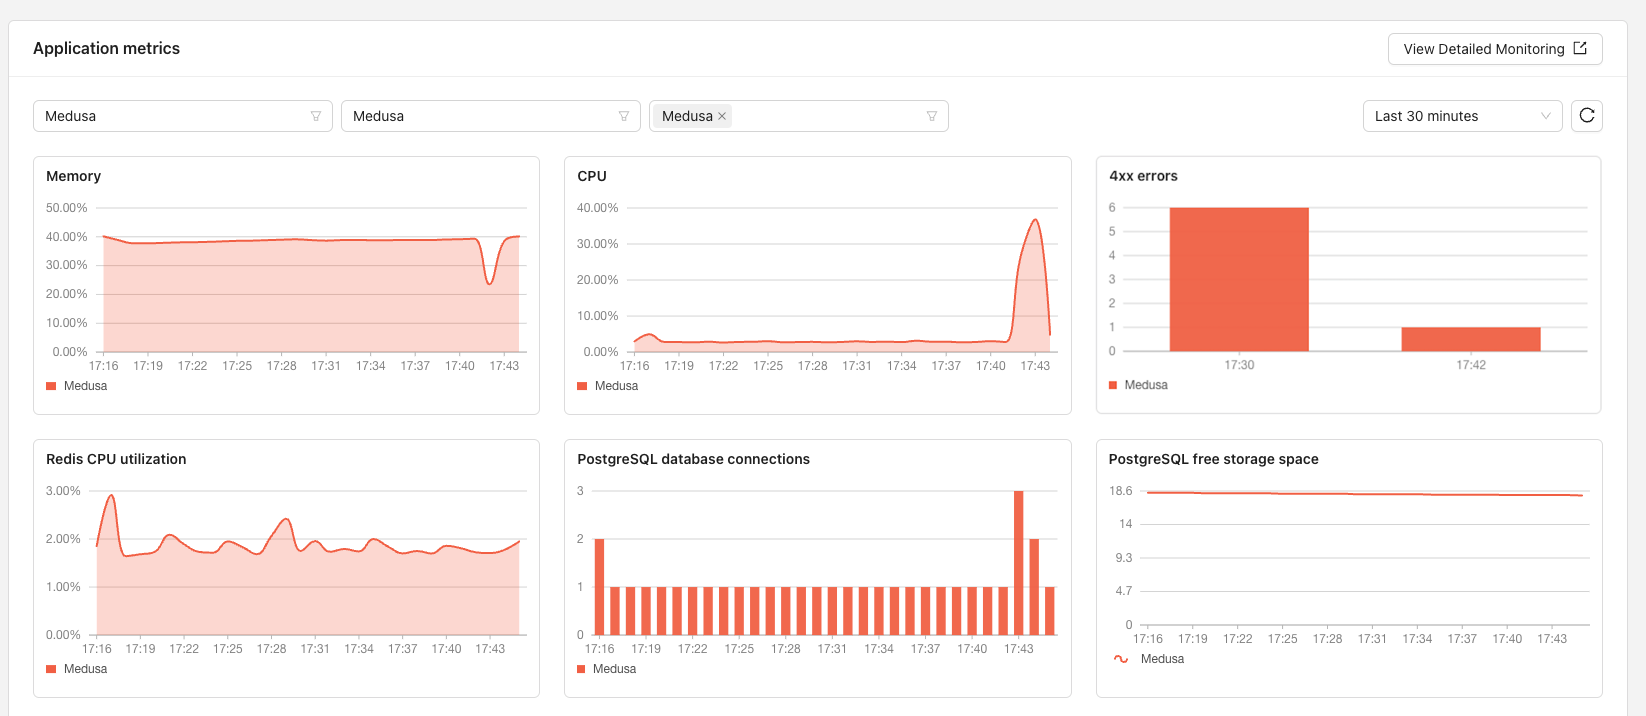1646x716 pixels.
Task: Click the 4xx errors chart title
Action: point(1143,176)
